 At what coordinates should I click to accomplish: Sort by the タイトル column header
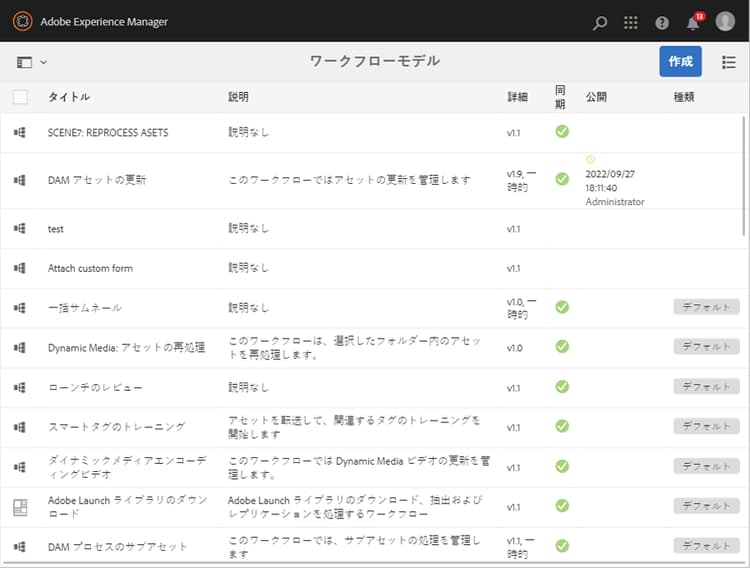(x=69, y=97)
